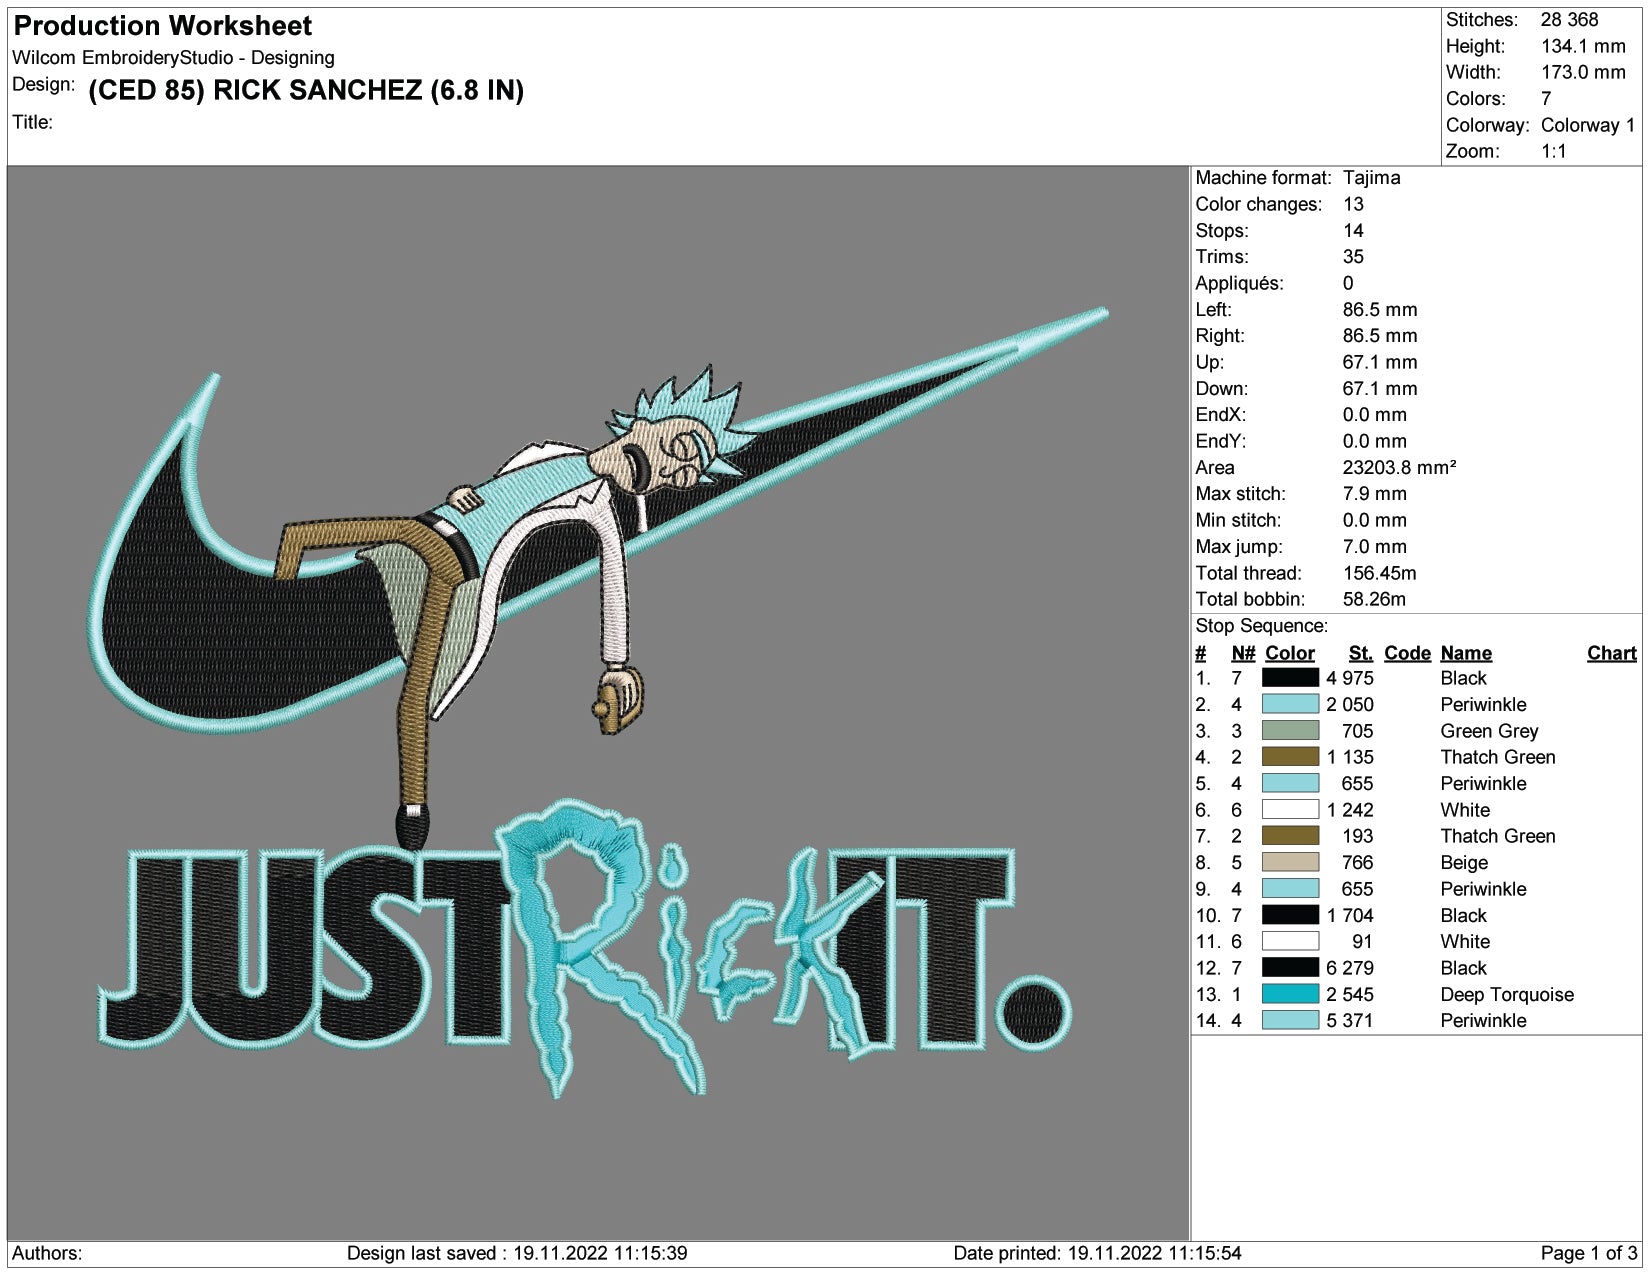Click the Green Grey swatch in row 3
1650x1275 pixels.
tap(1290, 731)
